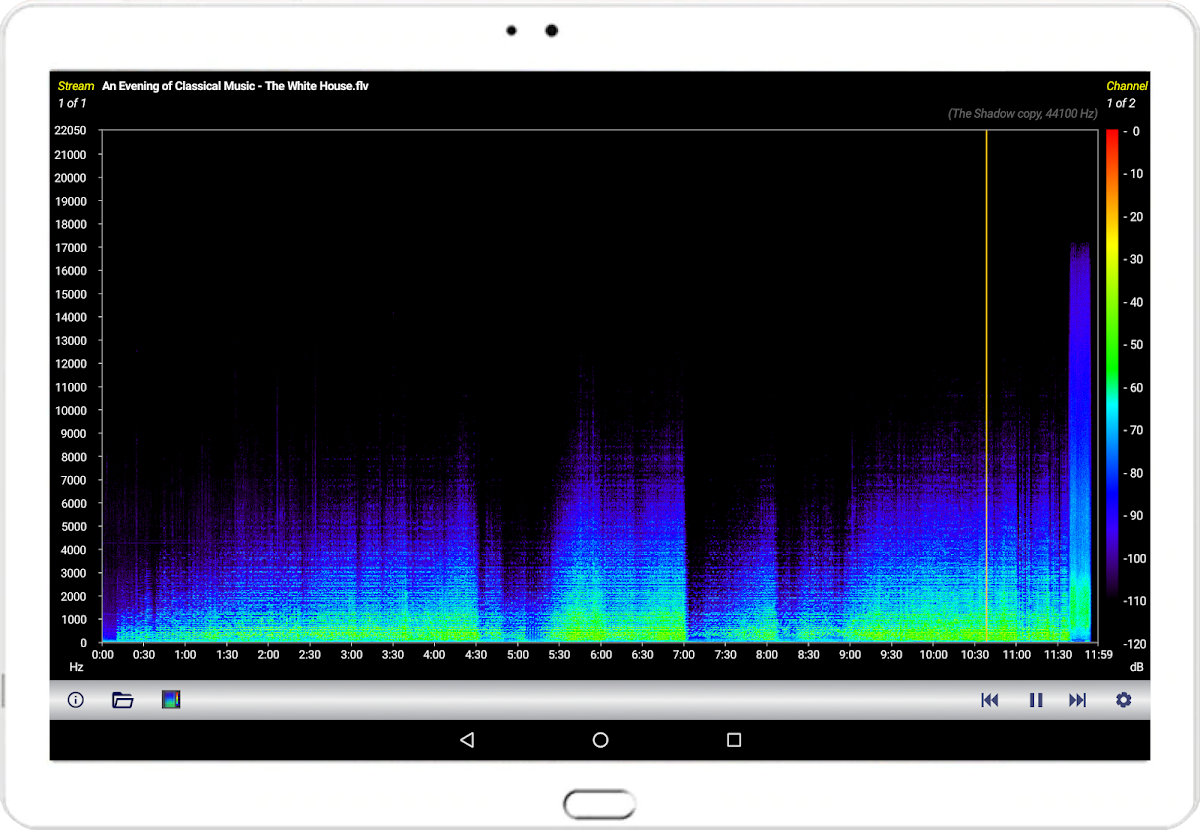This screenshot has height=830, width=1200.
Task: Open the settings gear icon
Action: pyautogui.click(x=1124, y=700)
